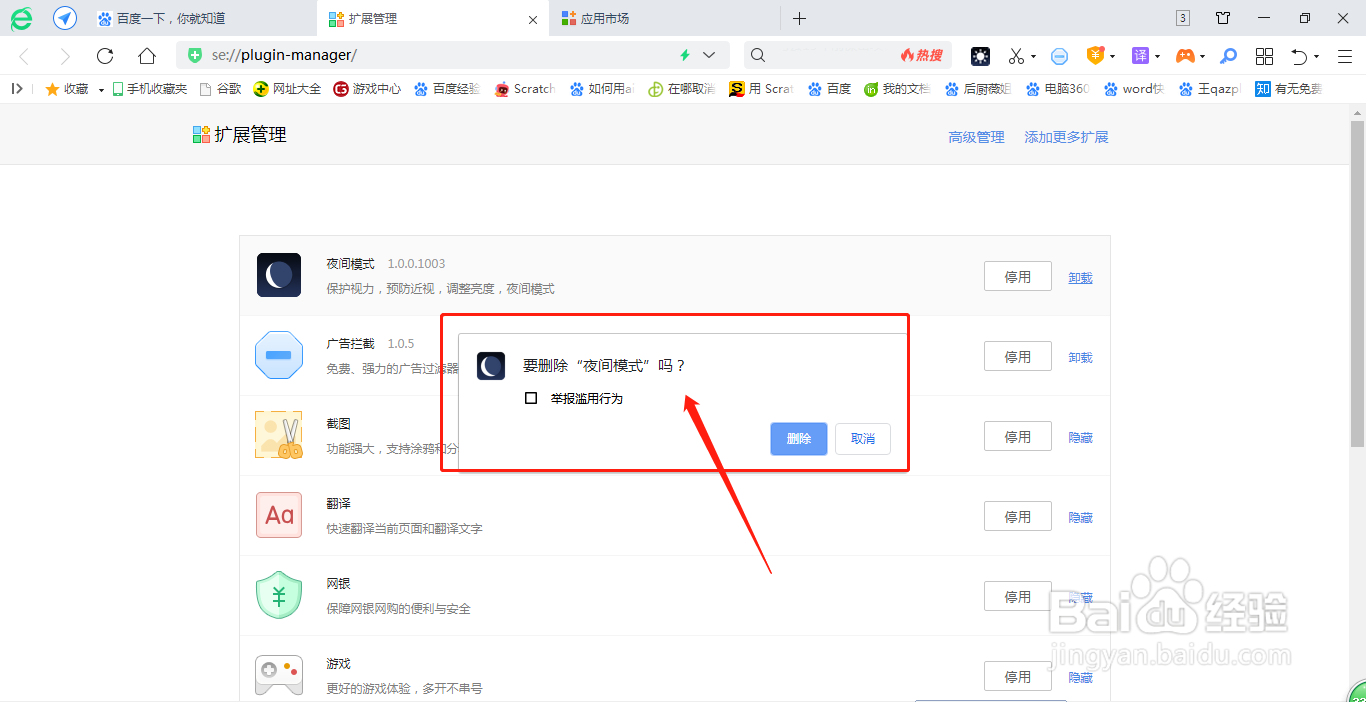Image resolution: width=1366 pixels, height=702 pixels.
Task: Open the hamburger main menu
Action: [1343, 56]
